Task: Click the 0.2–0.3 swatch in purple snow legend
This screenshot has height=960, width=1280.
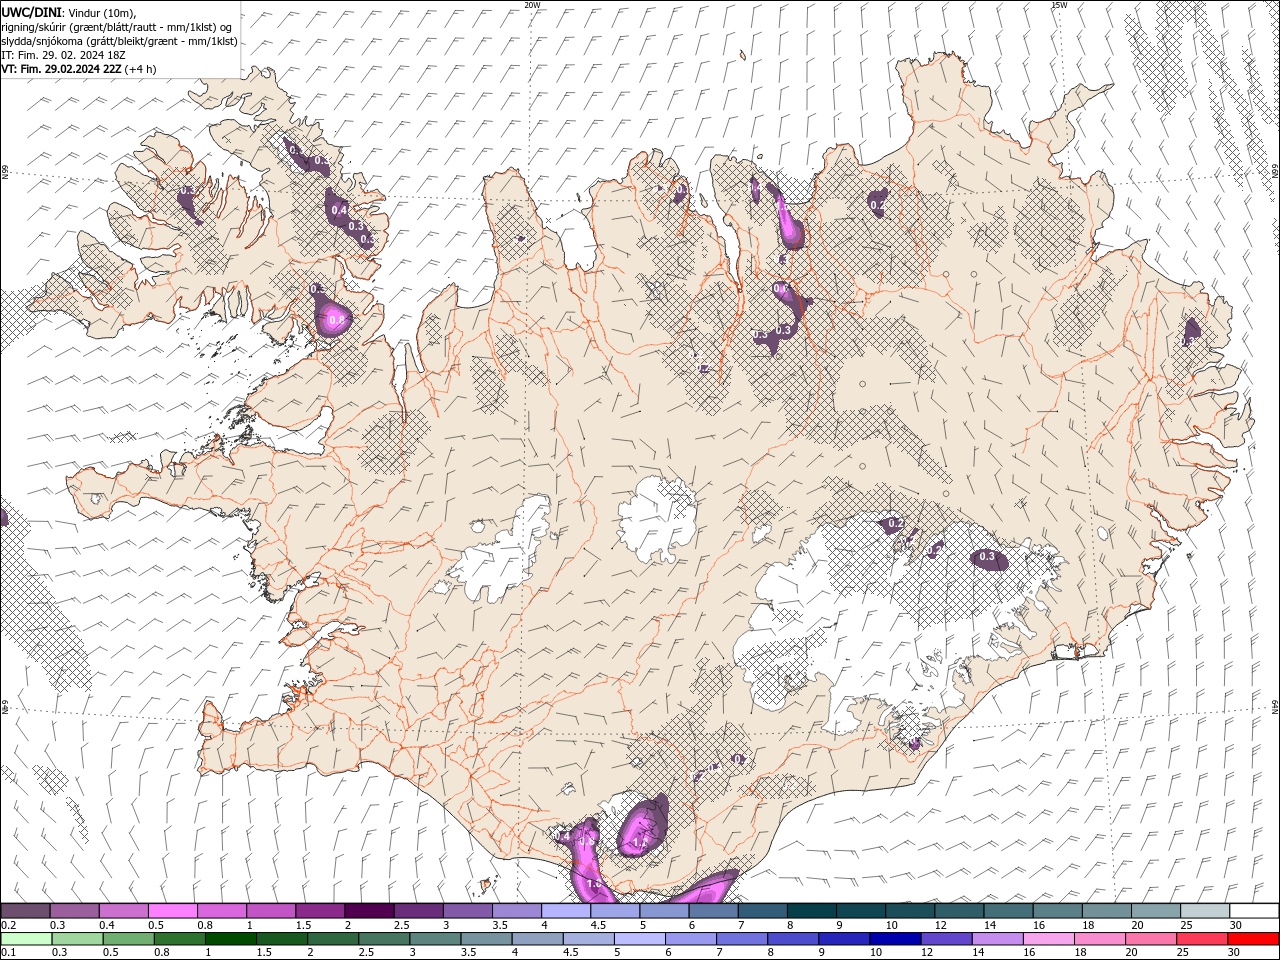Action: (x=25, y=910)
